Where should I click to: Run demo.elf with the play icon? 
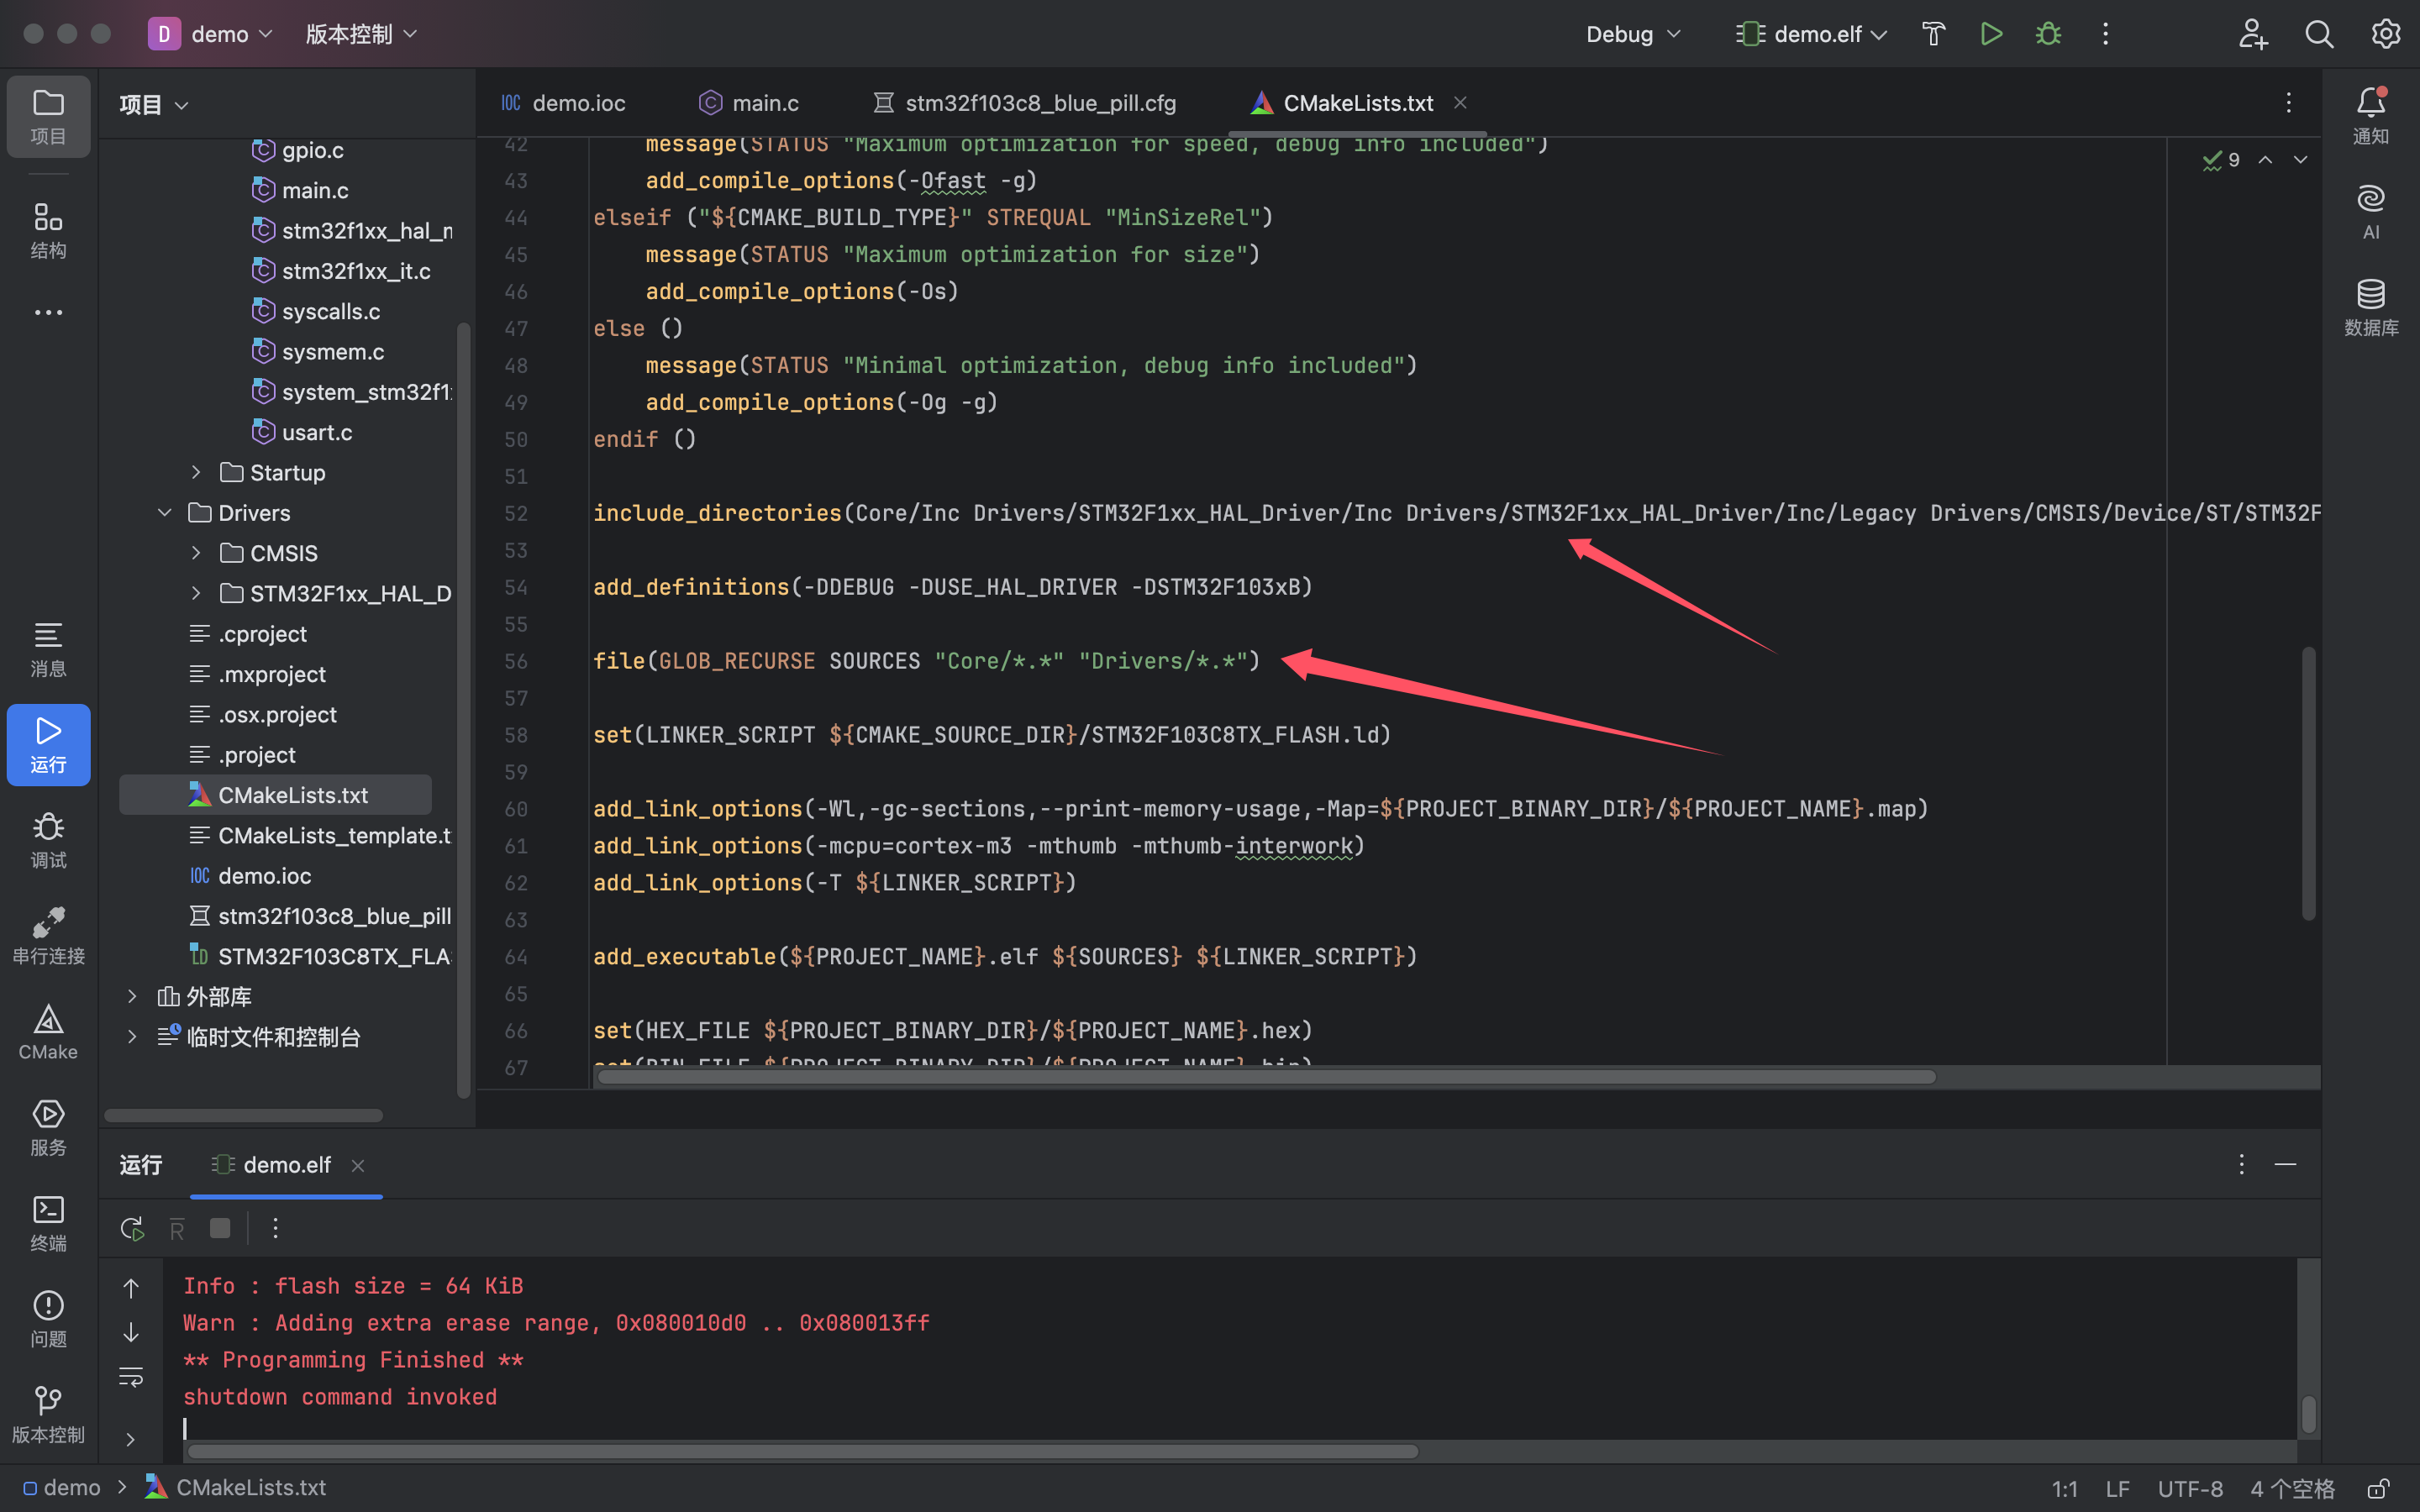(1991, 34)
